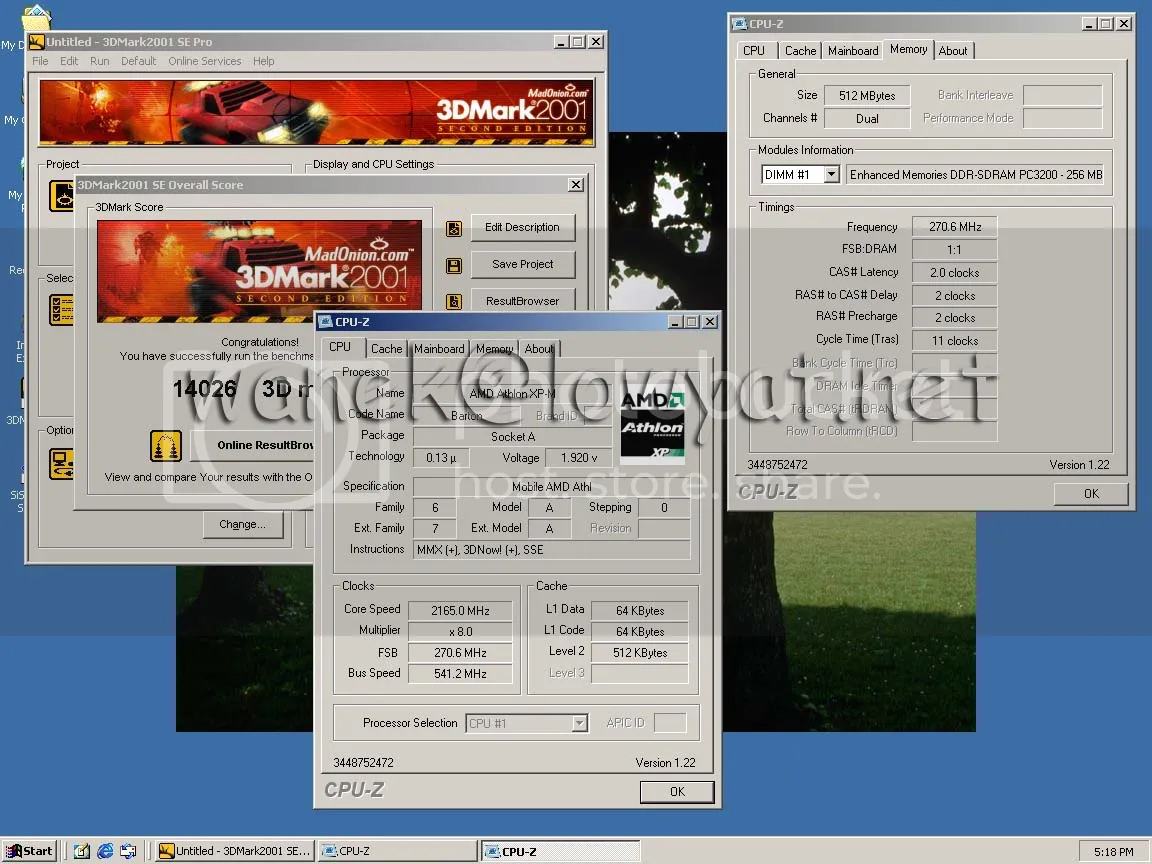Click the Edit Description button
The height and width of the screenshot is (864, 1152).
[522, 228]
